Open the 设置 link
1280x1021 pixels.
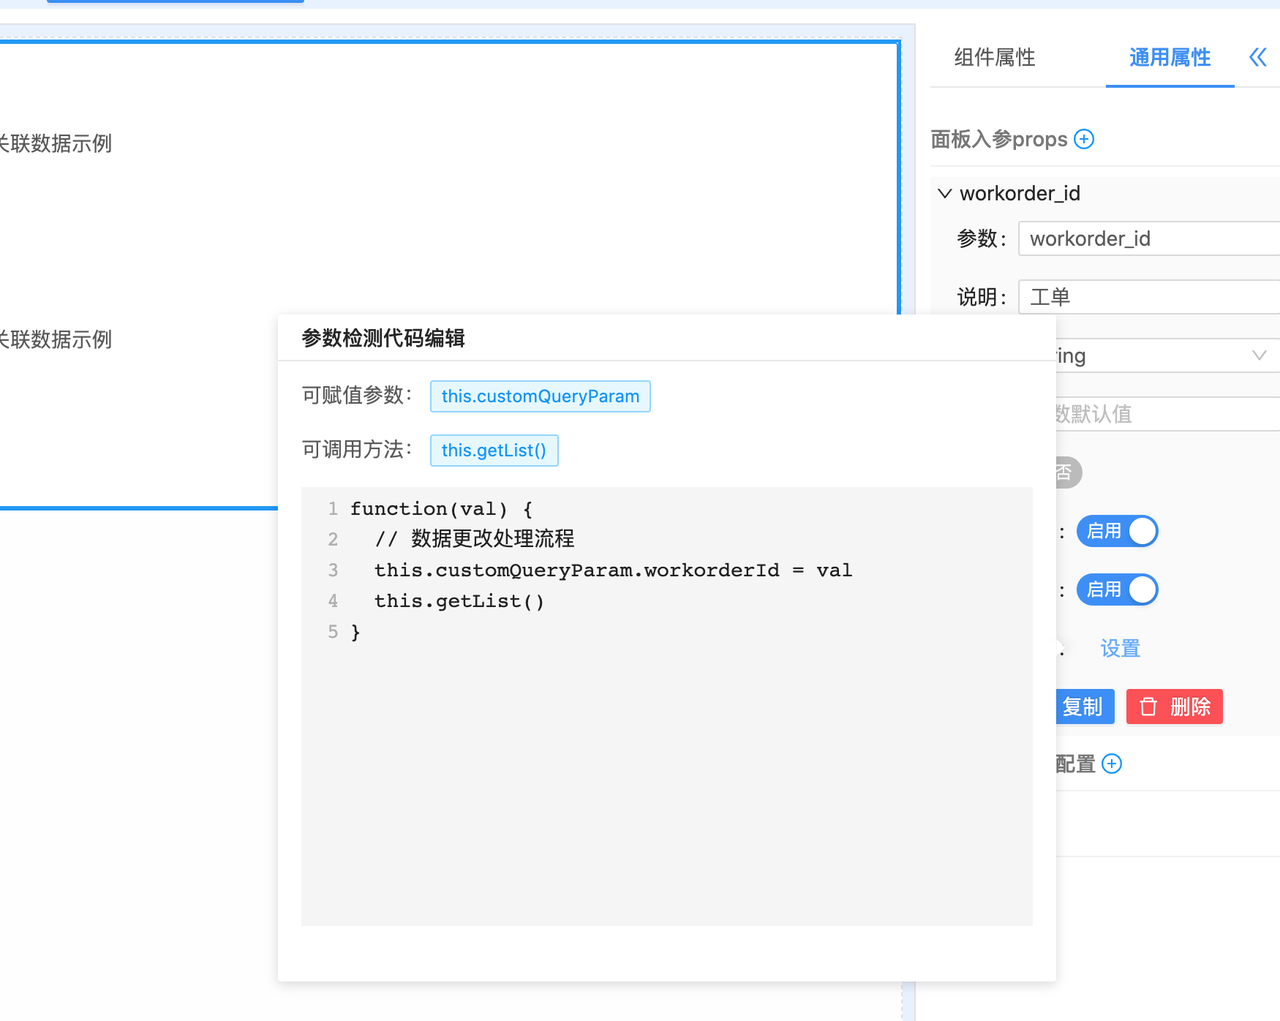click(x=1120, y=649)
